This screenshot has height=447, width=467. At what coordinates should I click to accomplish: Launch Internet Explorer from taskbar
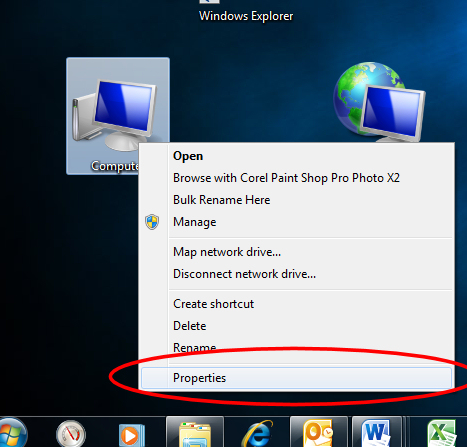point(257,434)
